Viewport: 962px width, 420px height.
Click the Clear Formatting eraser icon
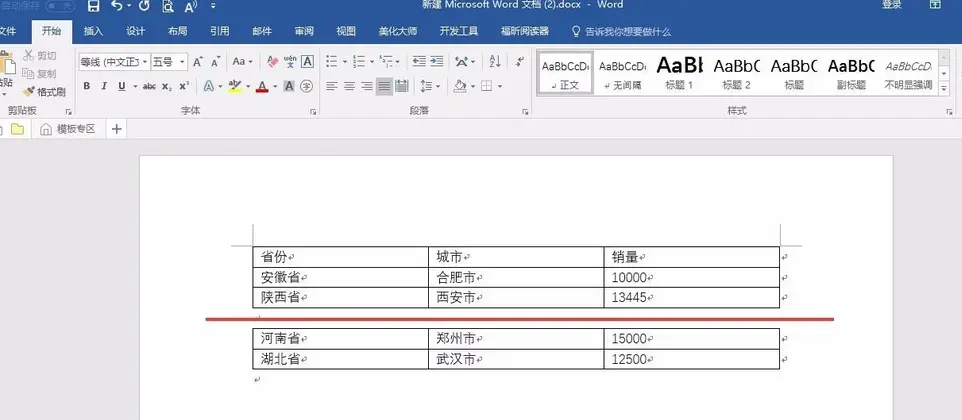(x=273, y=62)
